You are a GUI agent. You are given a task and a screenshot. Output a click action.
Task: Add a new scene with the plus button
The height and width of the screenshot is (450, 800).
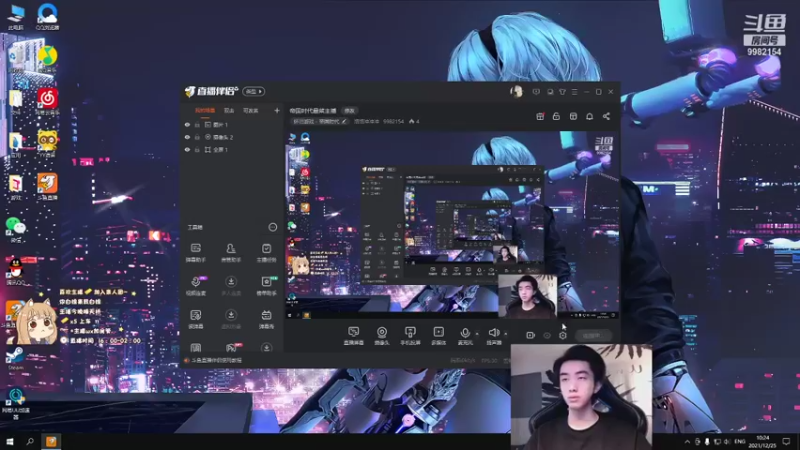coord(277,110)
